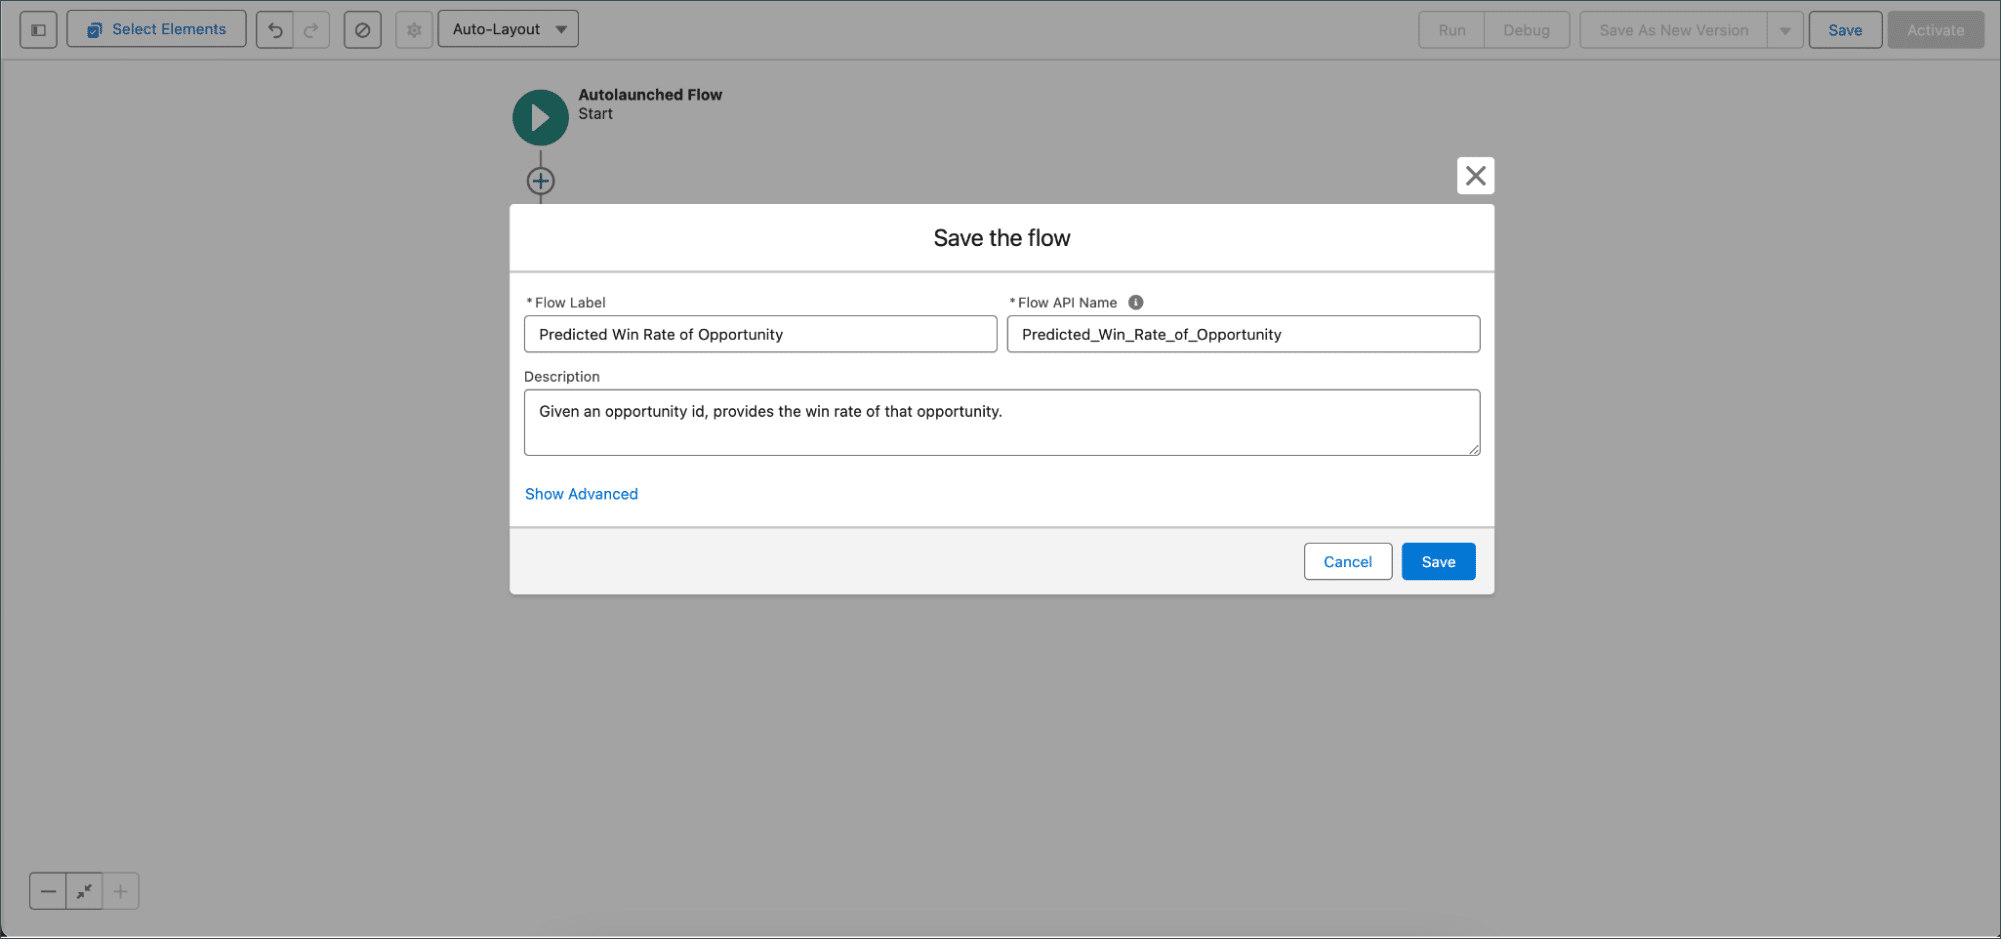Undo the last action
Viewport: 2001px width, 939px height.
click(275, 30)
